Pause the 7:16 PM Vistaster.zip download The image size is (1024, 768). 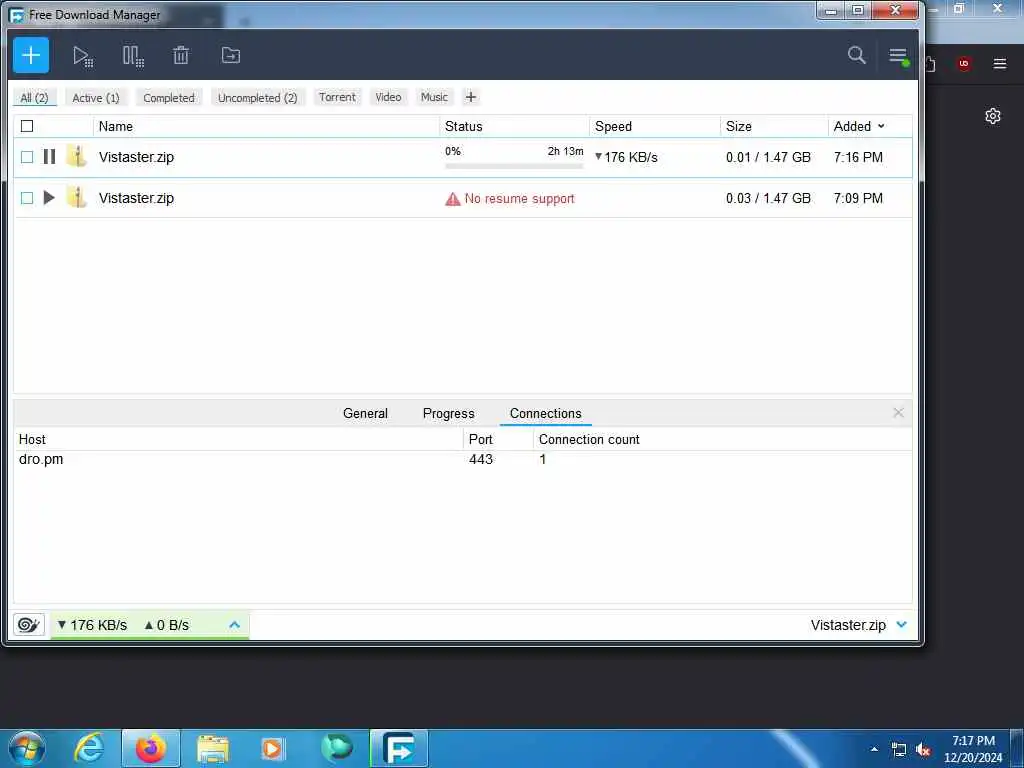click(x=49, y=157)
